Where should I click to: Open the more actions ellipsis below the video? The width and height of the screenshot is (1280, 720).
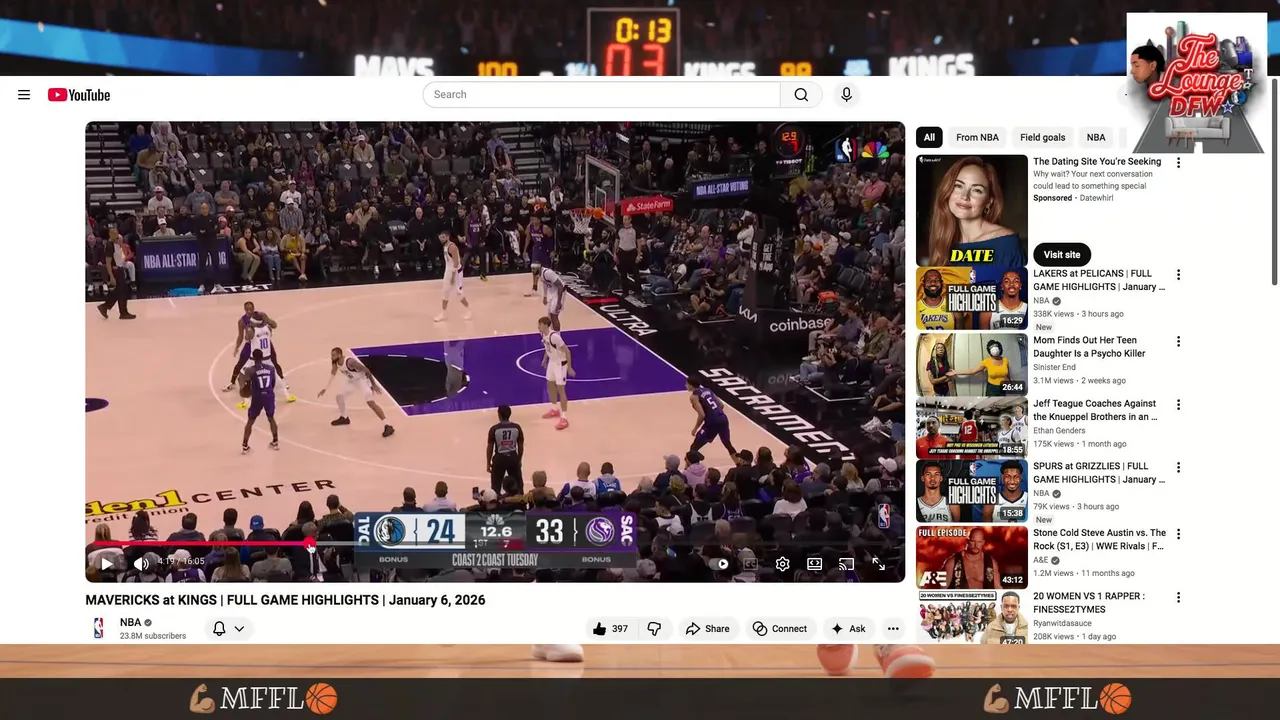pyautogui.click(x=893, y=629)
